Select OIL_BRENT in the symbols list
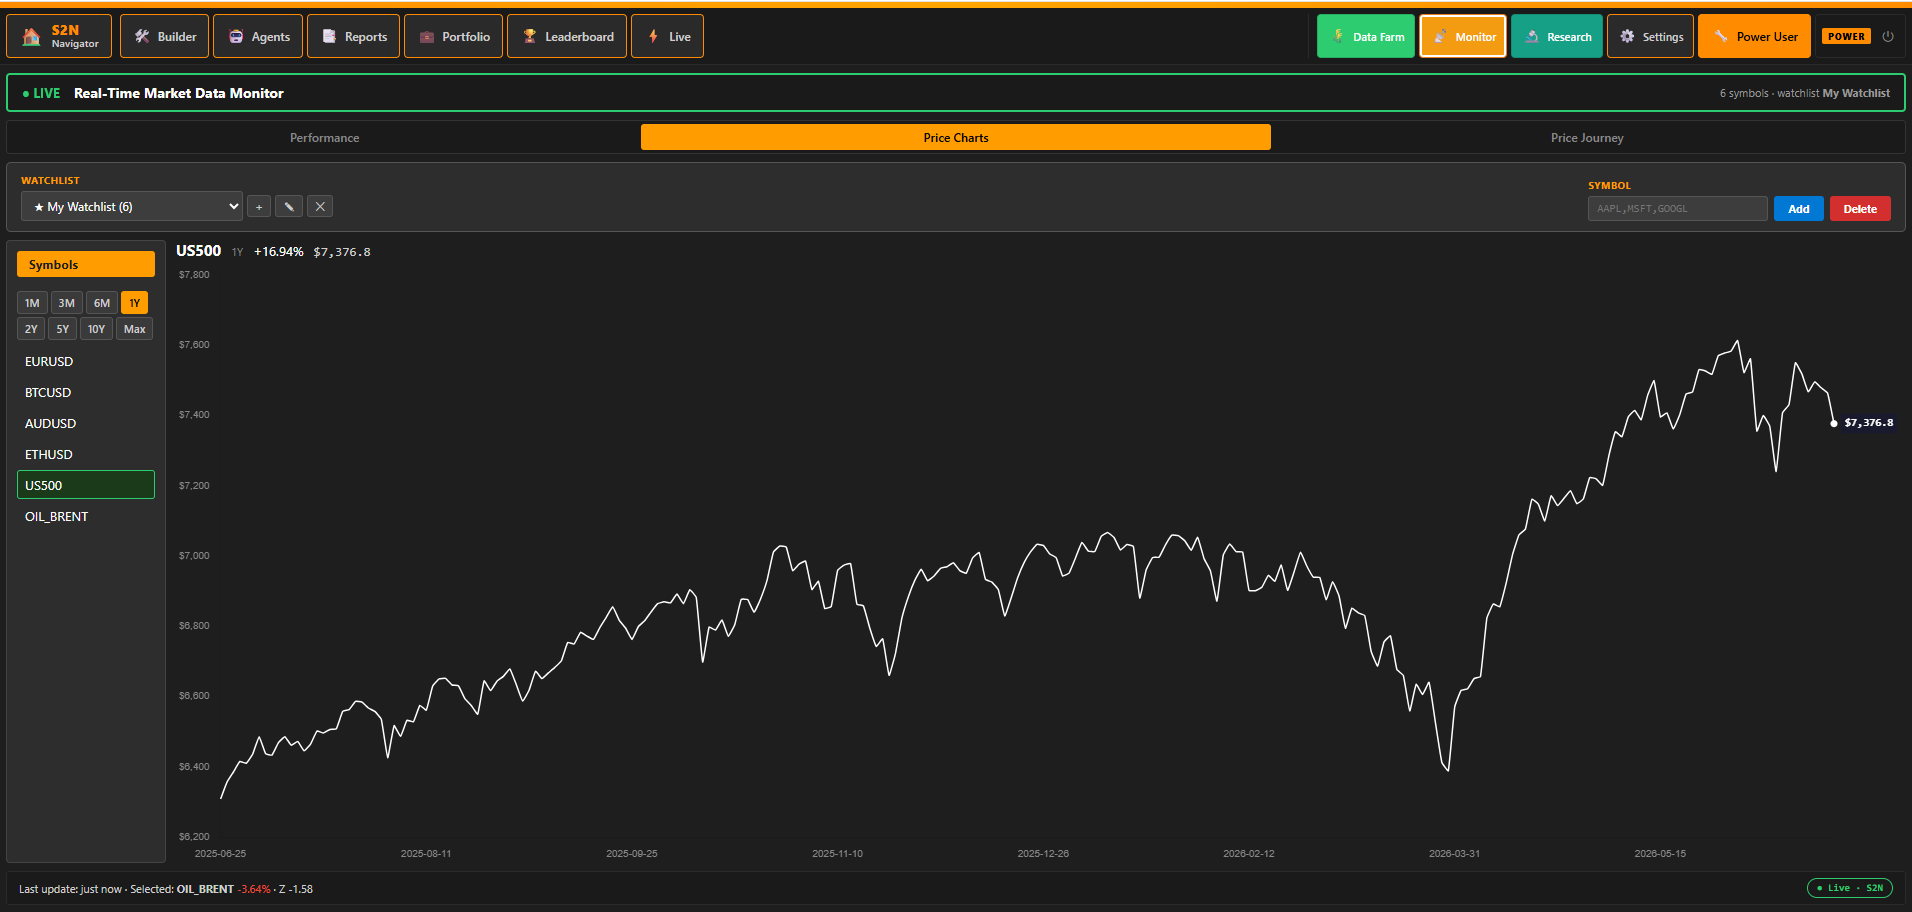 [86, 516]
